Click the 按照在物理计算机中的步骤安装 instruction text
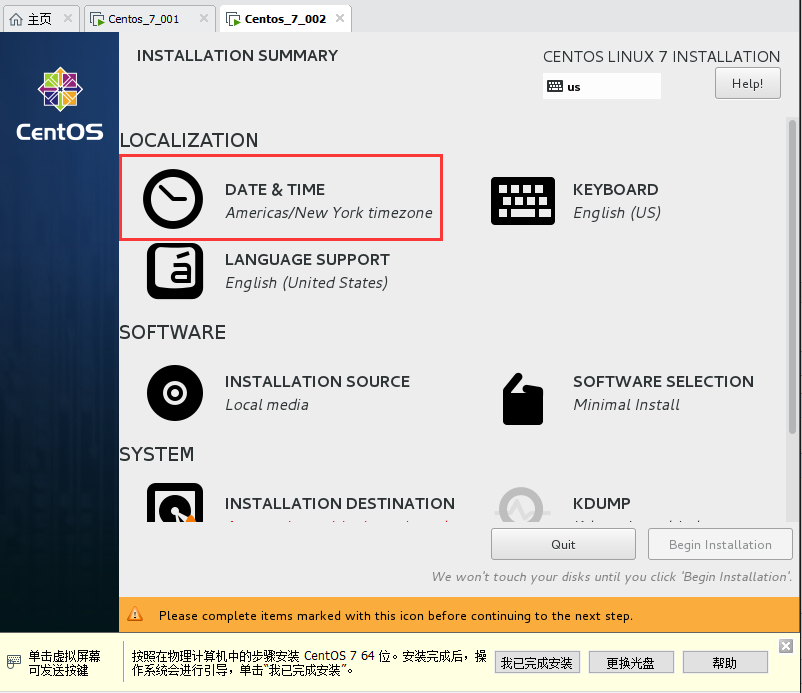 (309, 663)
